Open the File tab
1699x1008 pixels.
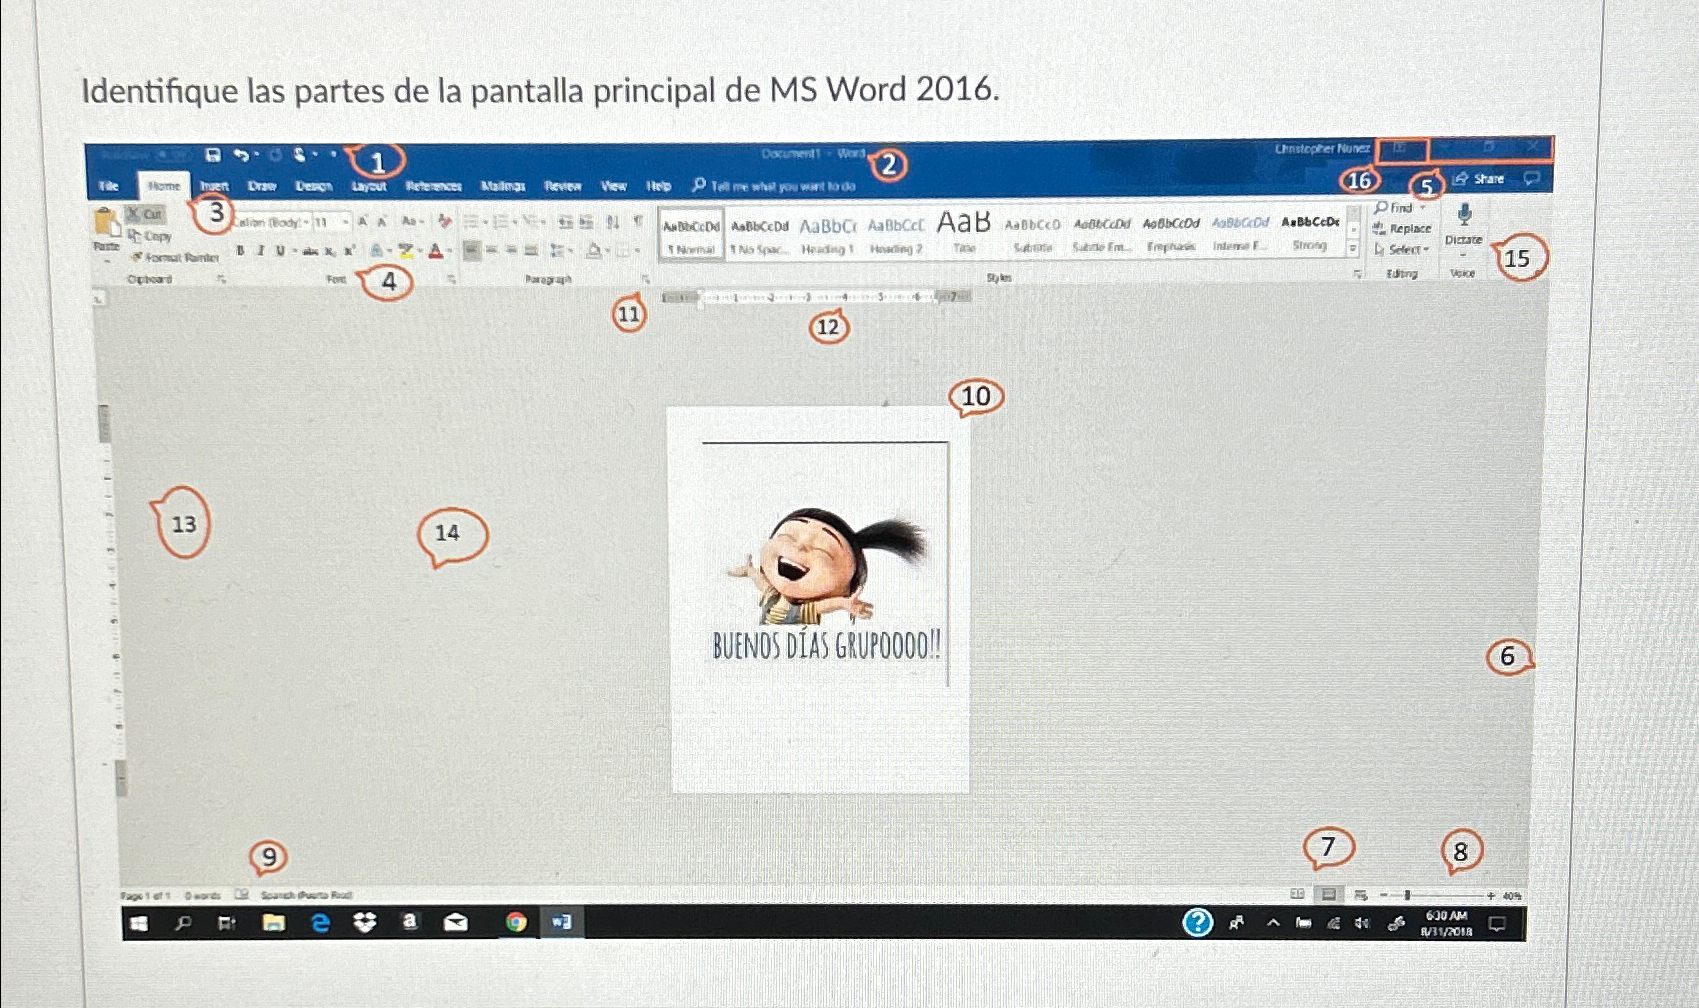point(109,186)
